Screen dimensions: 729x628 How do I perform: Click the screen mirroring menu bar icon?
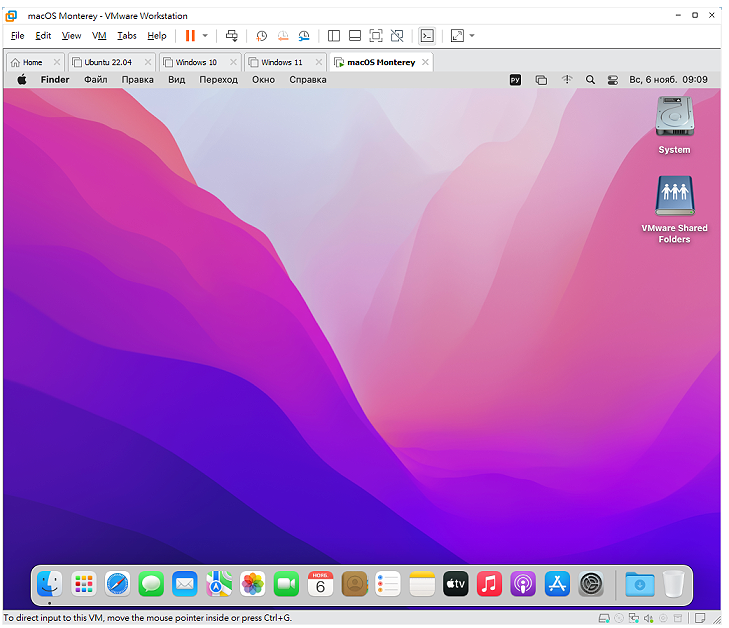click(541, 80)
